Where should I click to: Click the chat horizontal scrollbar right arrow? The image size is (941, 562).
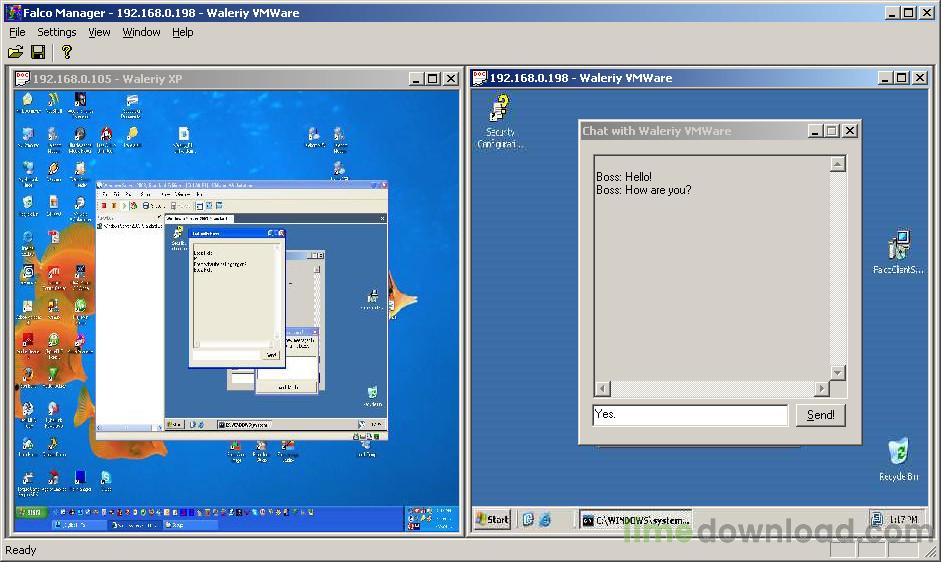(822, 388)
